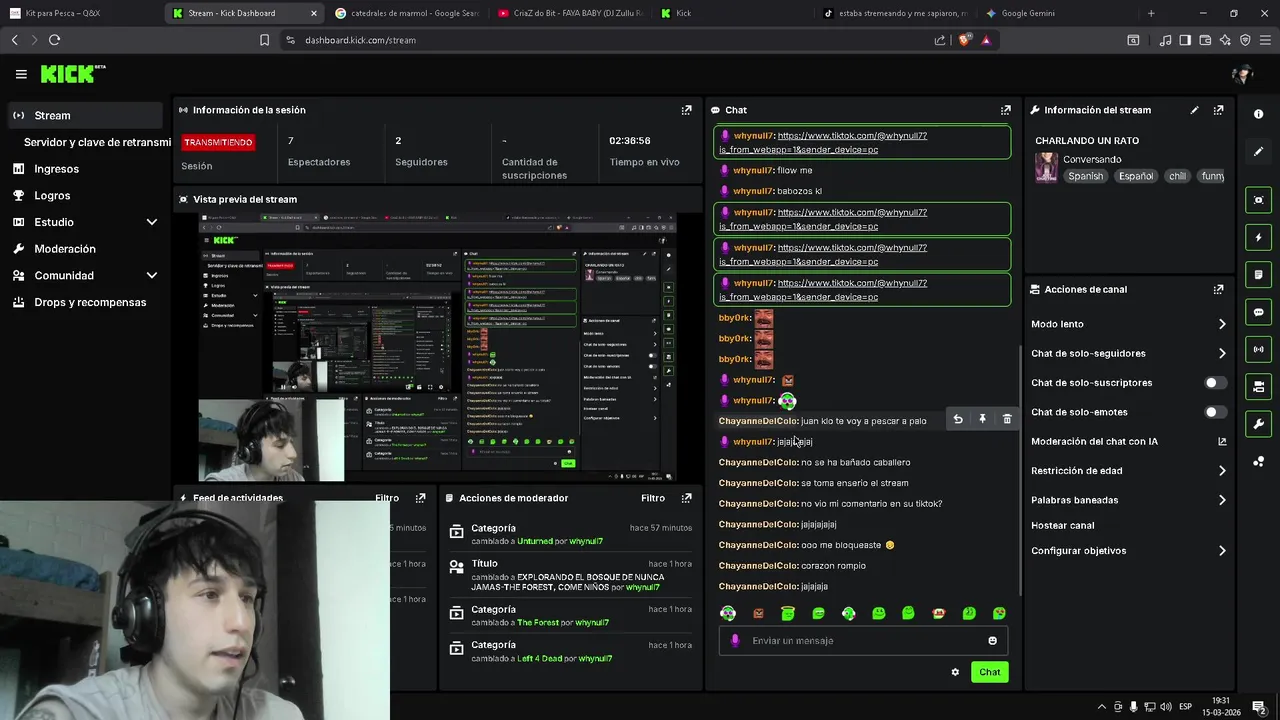Click green Chat send button
This screenshot has width=1280, height=720.
pyautogui.click(x=989, y=672)
